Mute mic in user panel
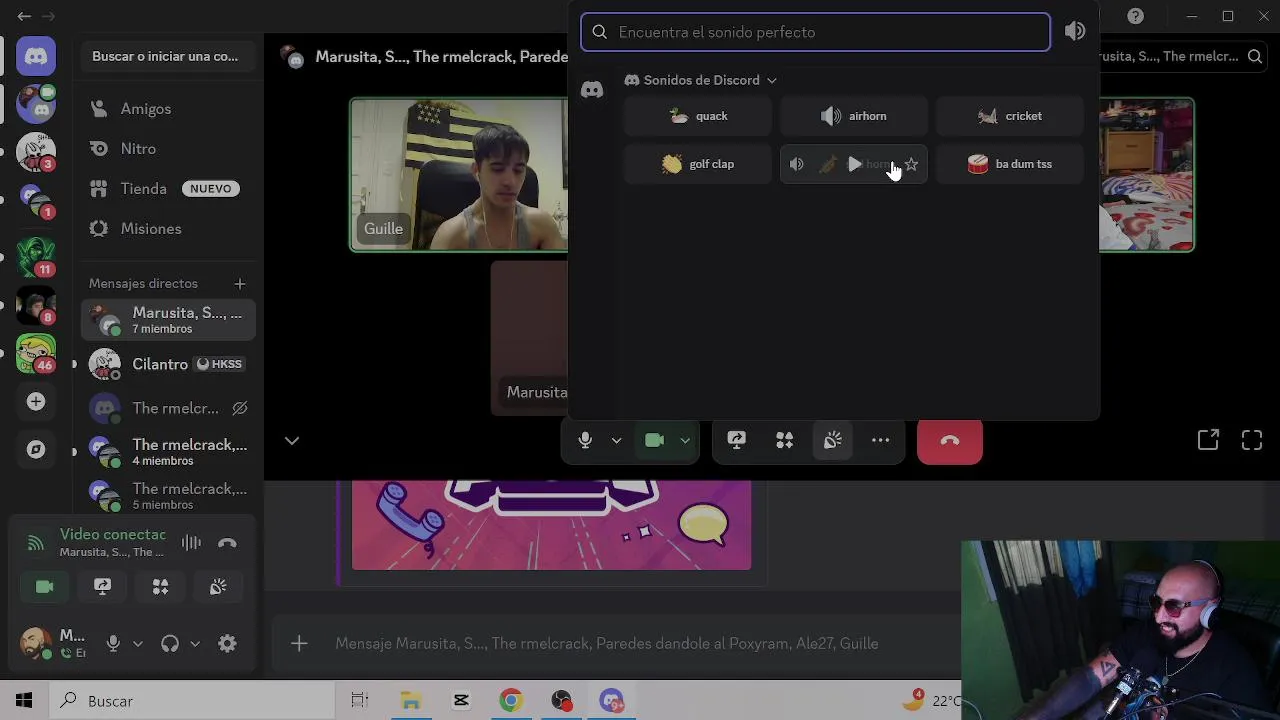This screenshot has height=720, width=1280. coord(113,644)
